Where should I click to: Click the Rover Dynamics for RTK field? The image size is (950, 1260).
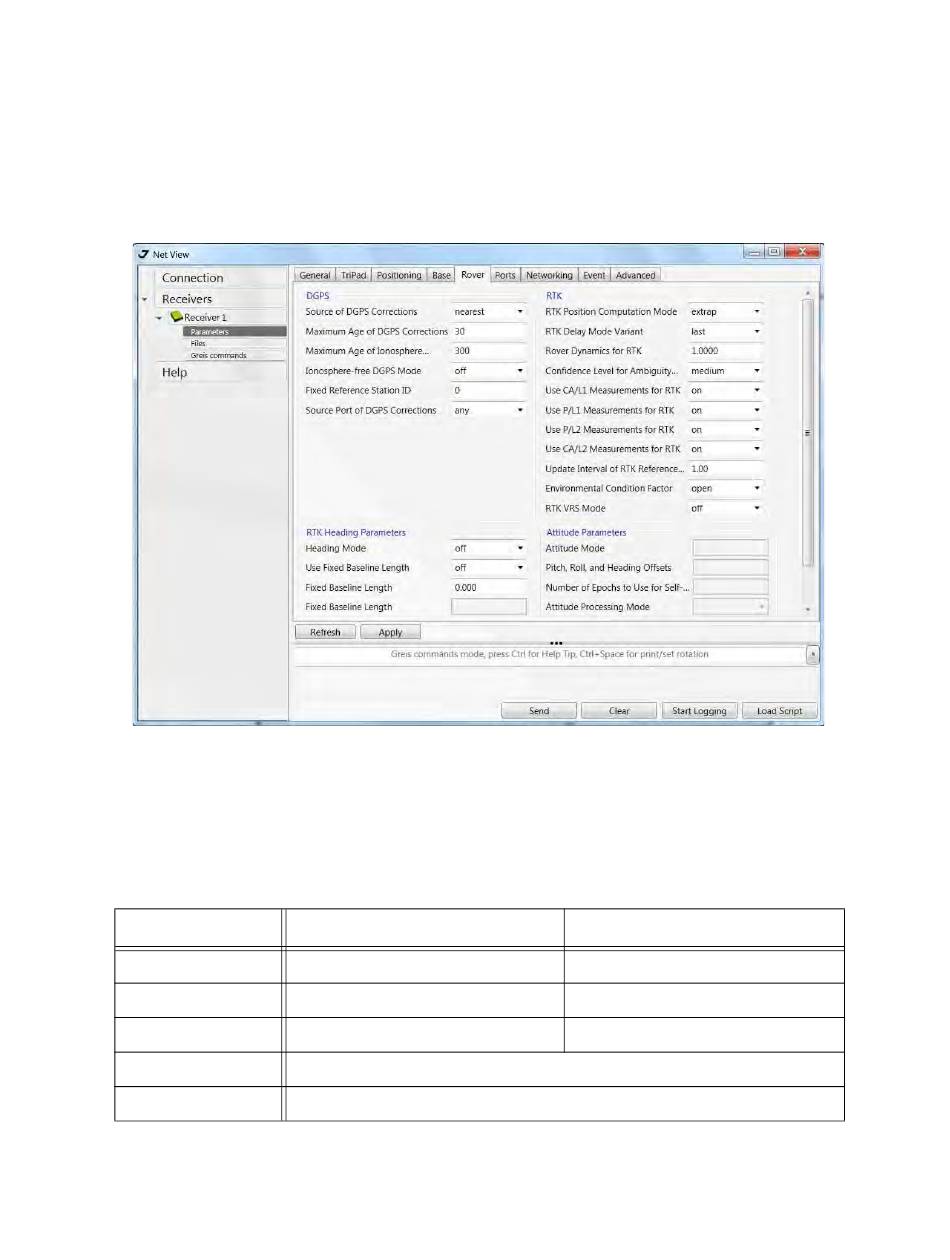point(726,351)
